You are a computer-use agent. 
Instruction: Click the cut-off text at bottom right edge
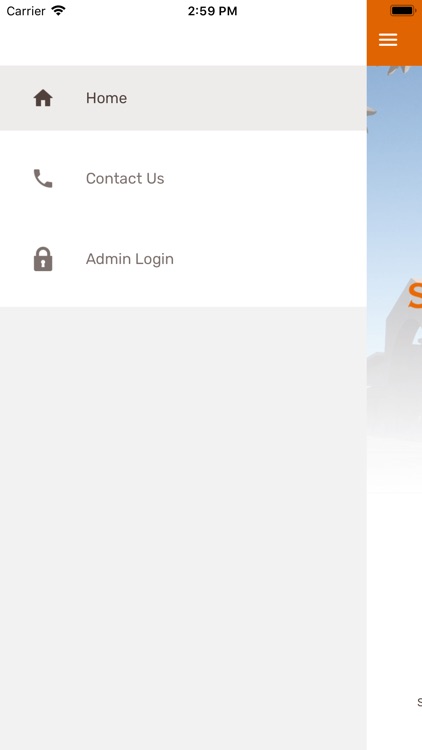420,702
